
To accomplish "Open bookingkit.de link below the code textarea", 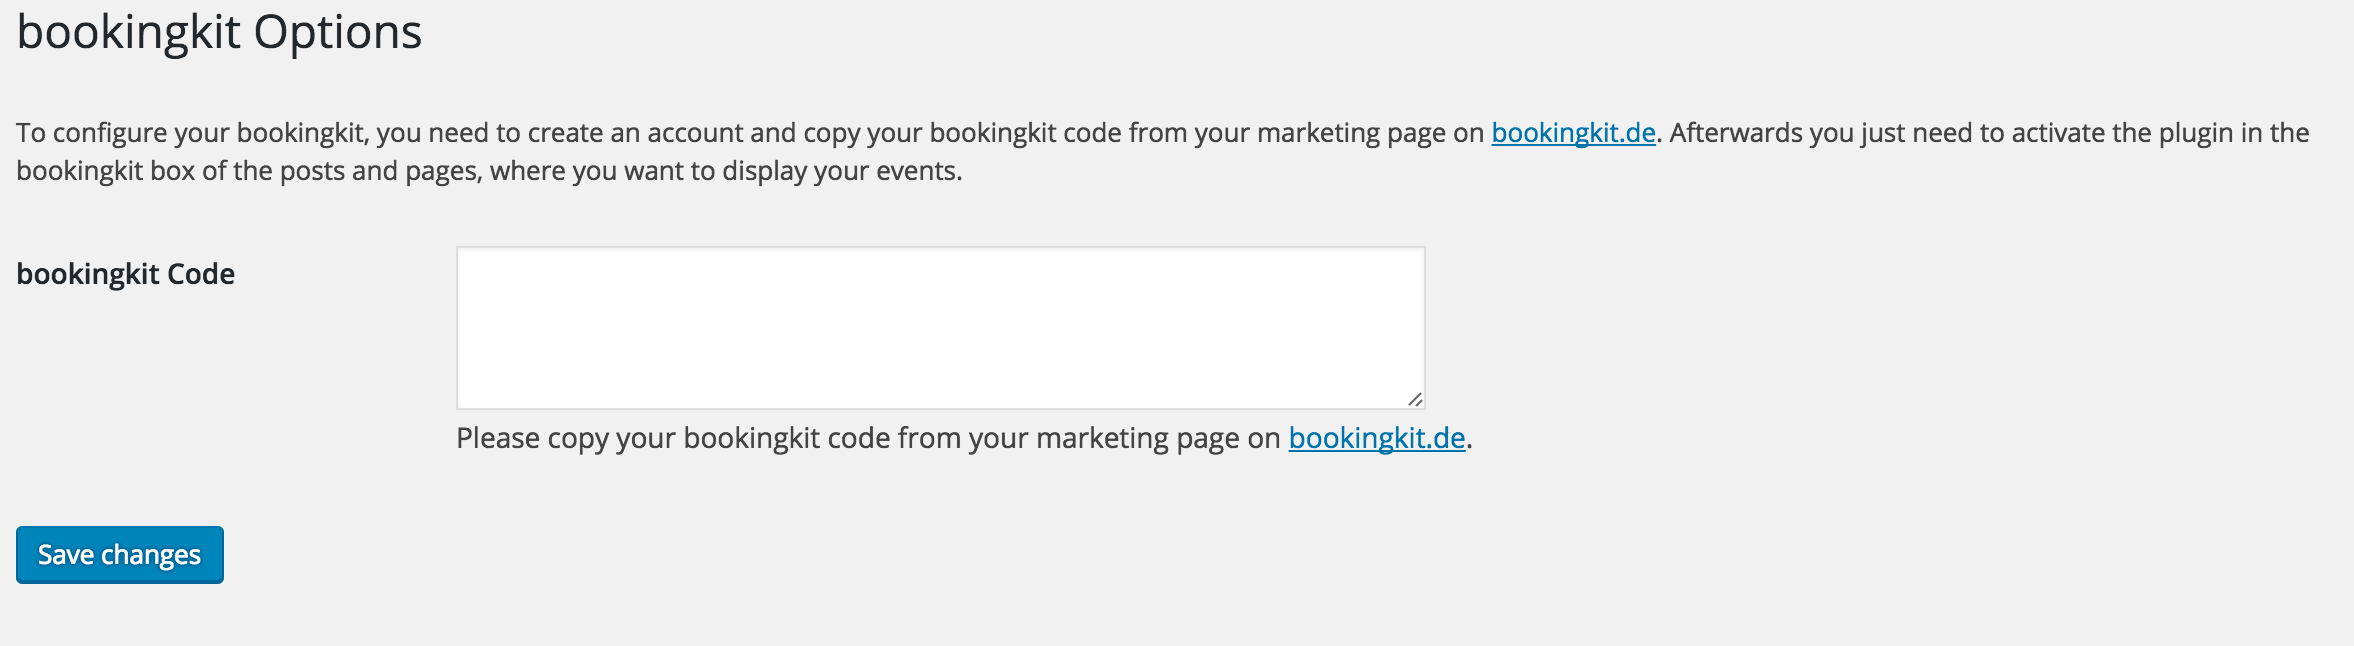I will point(1376,438).
